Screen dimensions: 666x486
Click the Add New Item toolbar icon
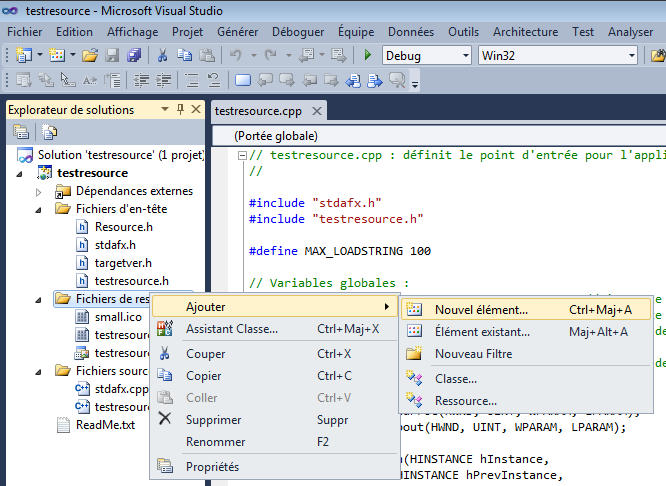pyautogui.click(x=57, y=55)
